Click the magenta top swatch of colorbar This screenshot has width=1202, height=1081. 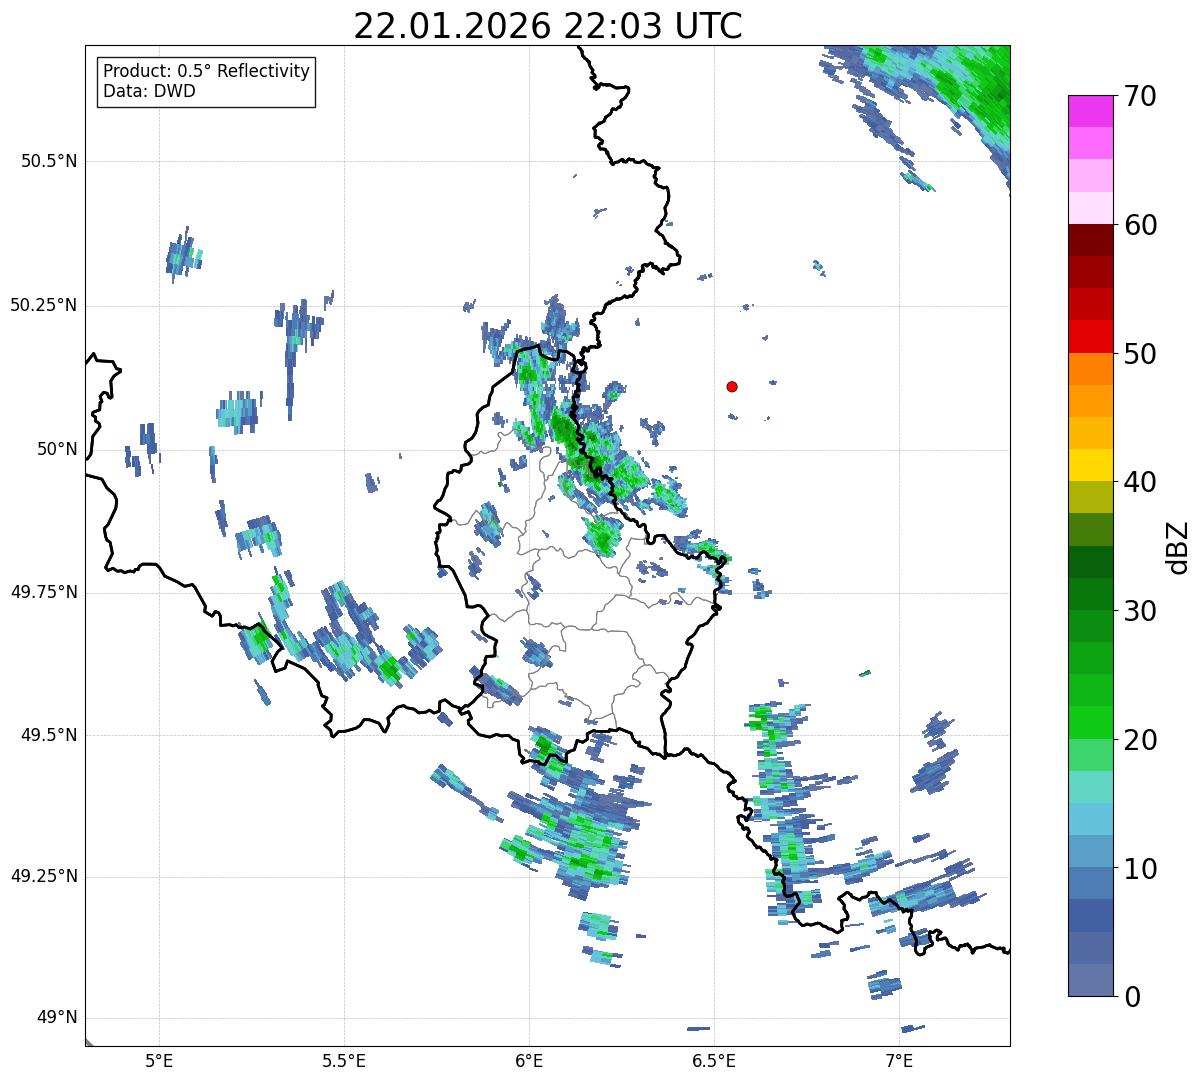pos(1091,111)
